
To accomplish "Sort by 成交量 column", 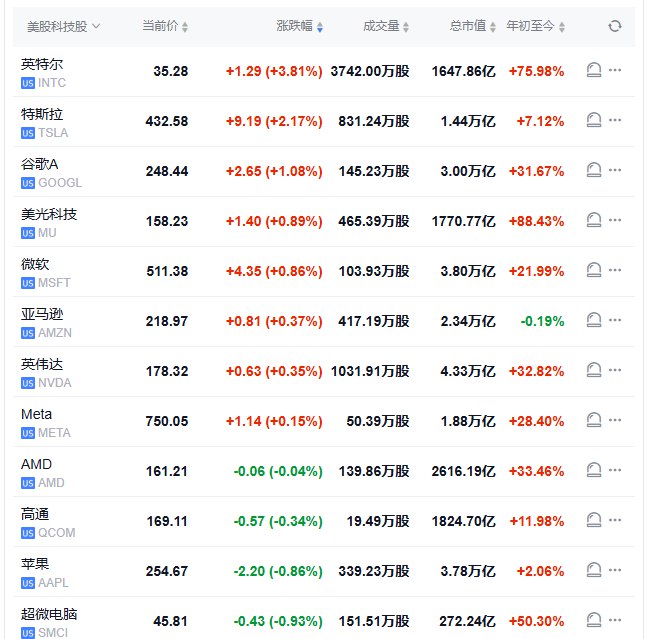I will (x=386, y=26).
